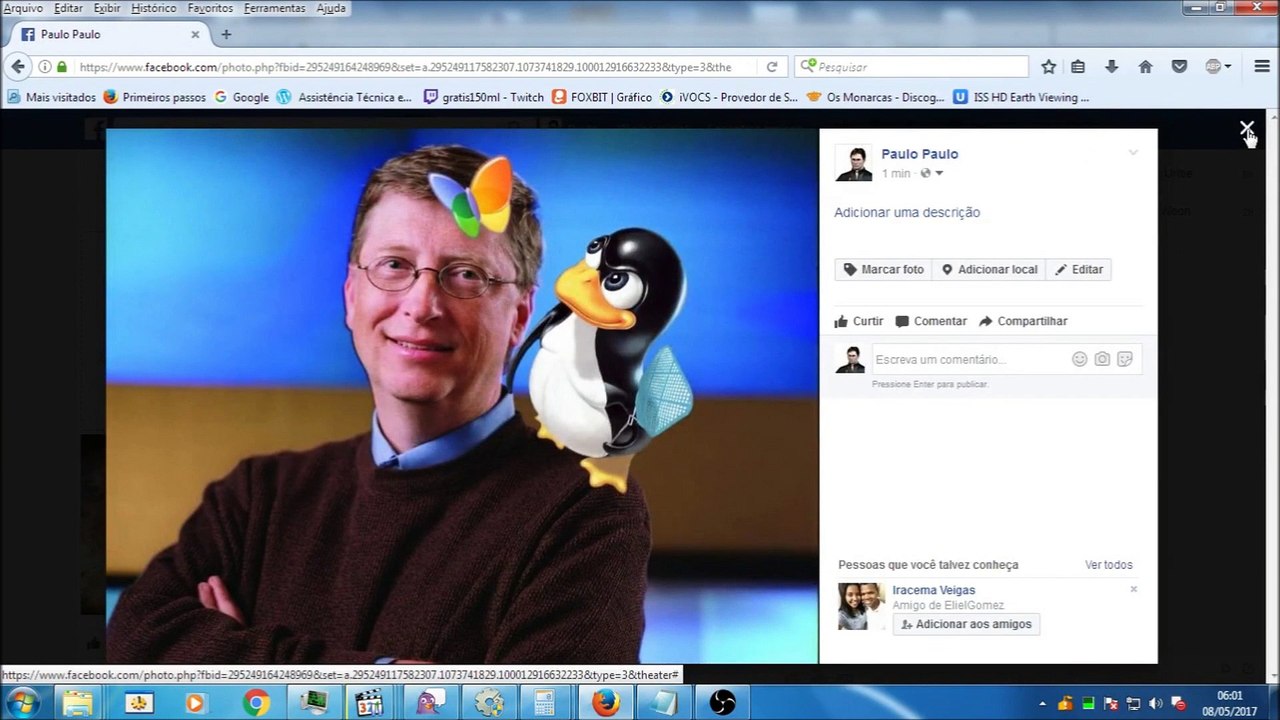
Task: Open the Histórico menu
Action: click(x=154, y=8)
